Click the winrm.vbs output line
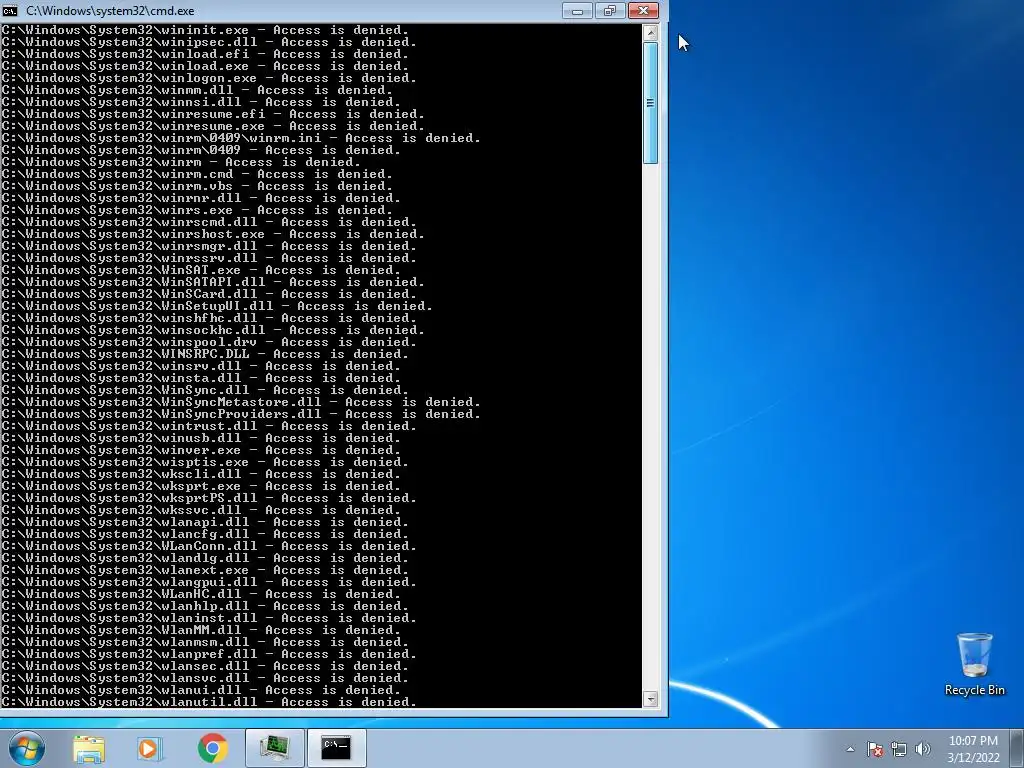Viewport: 1024px width, 768px height. click(197, 186)
